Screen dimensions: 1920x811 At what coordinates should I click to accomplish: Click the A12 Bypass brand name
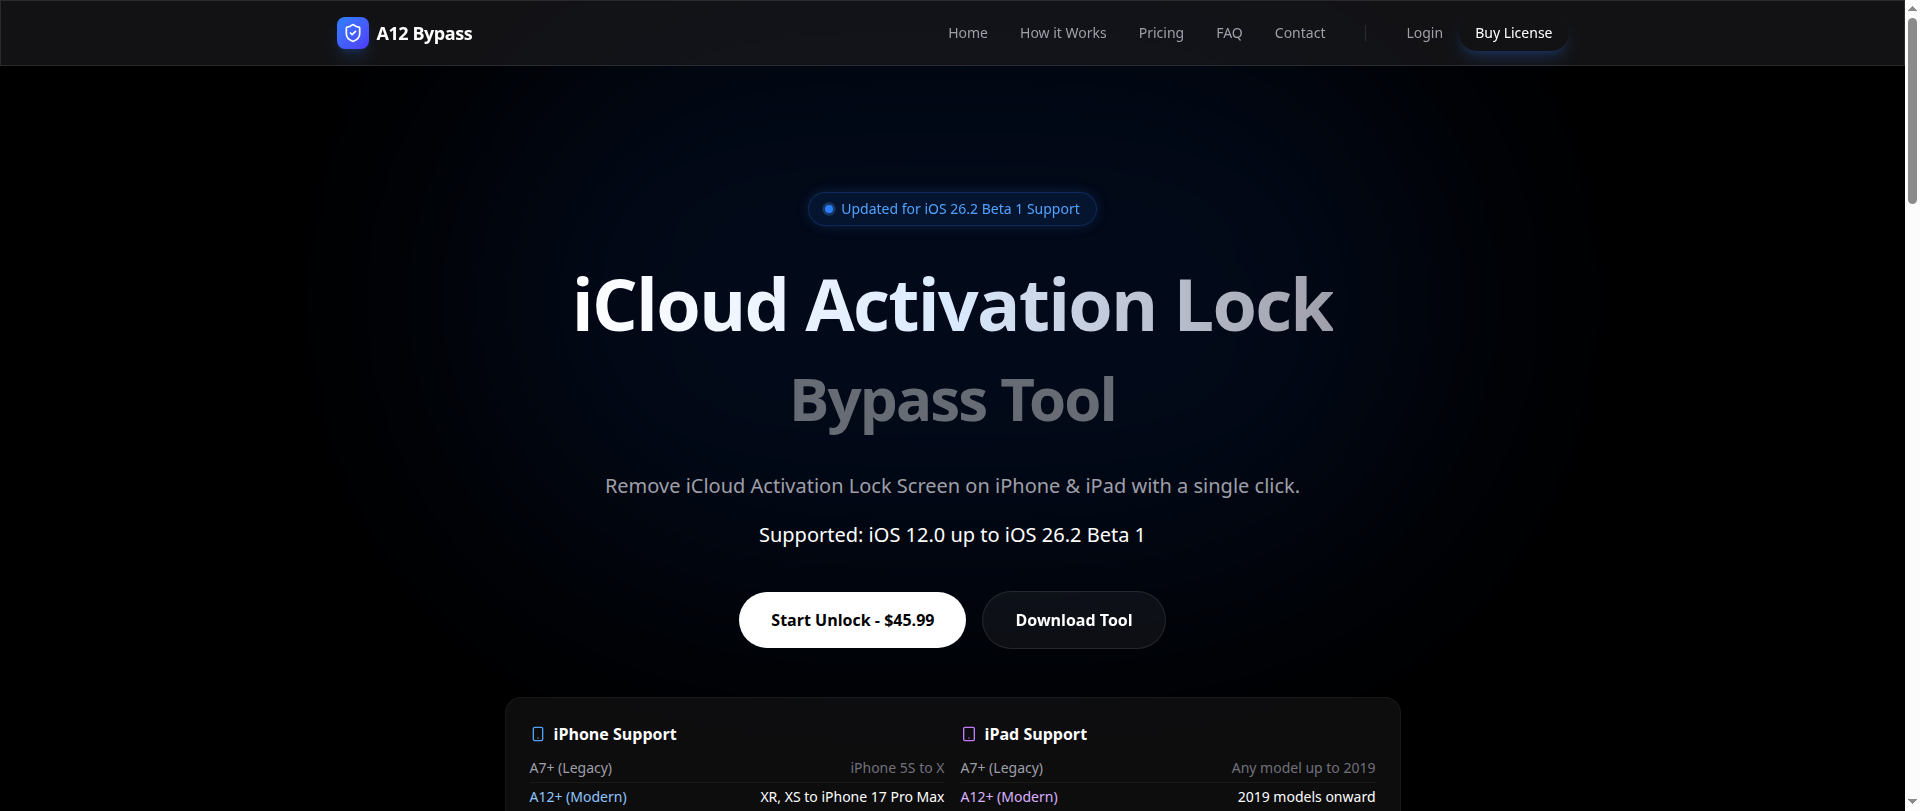tap(424, 34)
